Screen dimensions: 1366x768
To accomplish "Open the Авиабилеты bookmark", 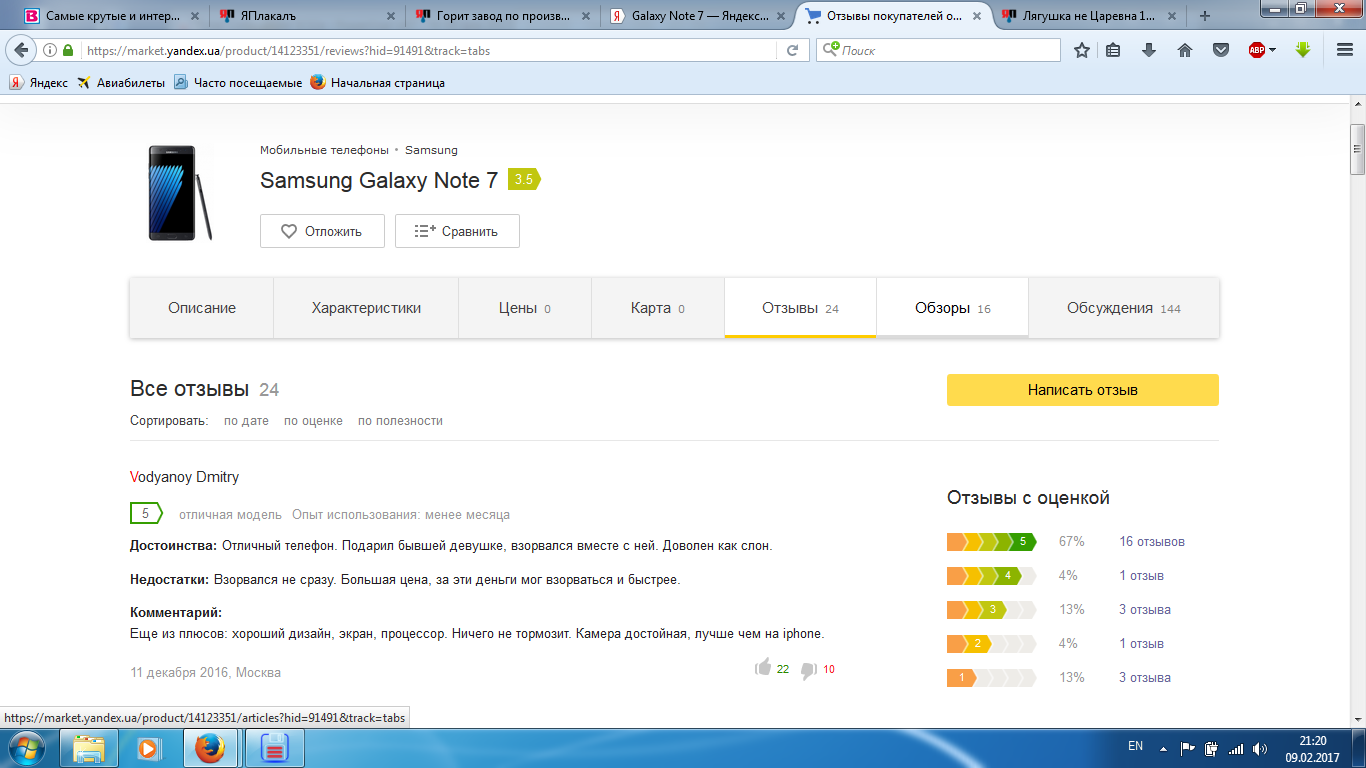I will tap(121, 83).
